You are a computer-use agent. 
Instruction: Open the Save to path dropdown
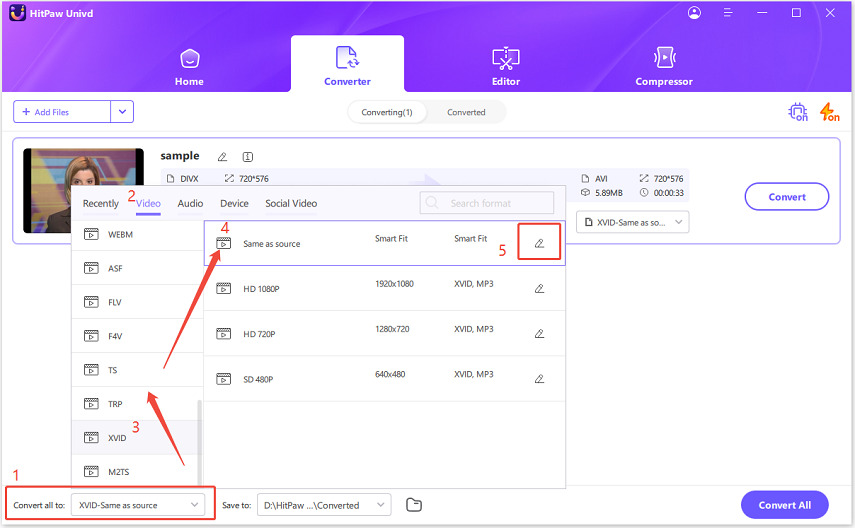tap(324, 505)
